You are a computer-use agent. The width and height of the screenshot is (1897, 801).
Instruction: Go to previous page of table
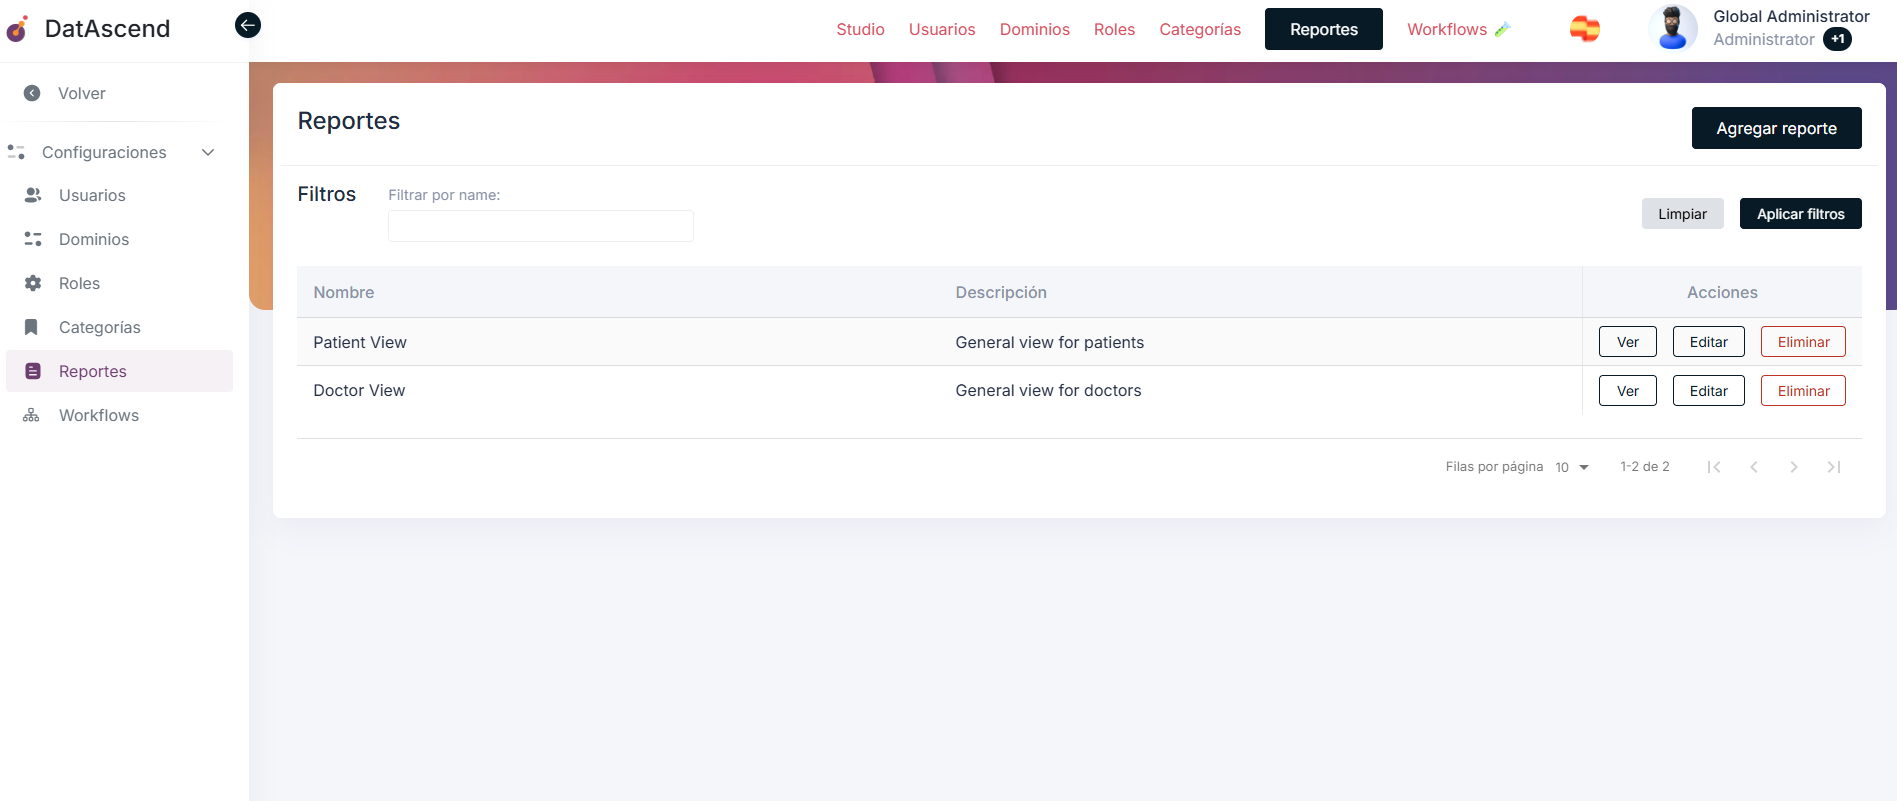[1754, 467]
